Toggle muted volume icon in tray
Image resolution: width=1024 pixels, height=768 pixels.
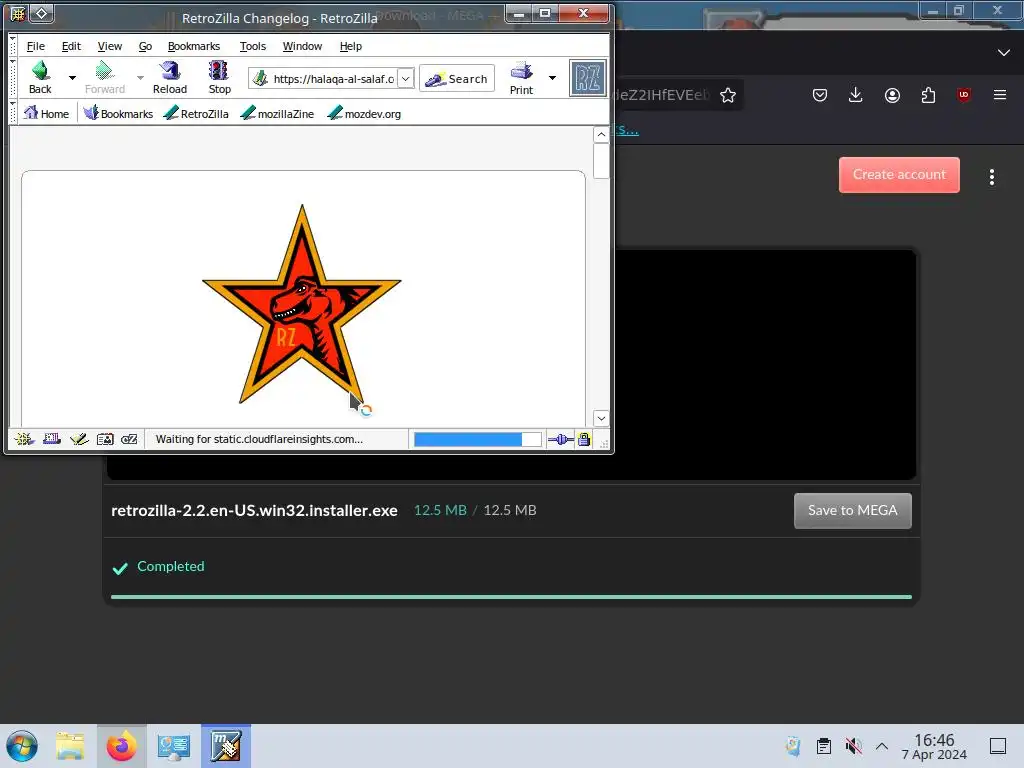pyautogui.click(x=853, y=746)
